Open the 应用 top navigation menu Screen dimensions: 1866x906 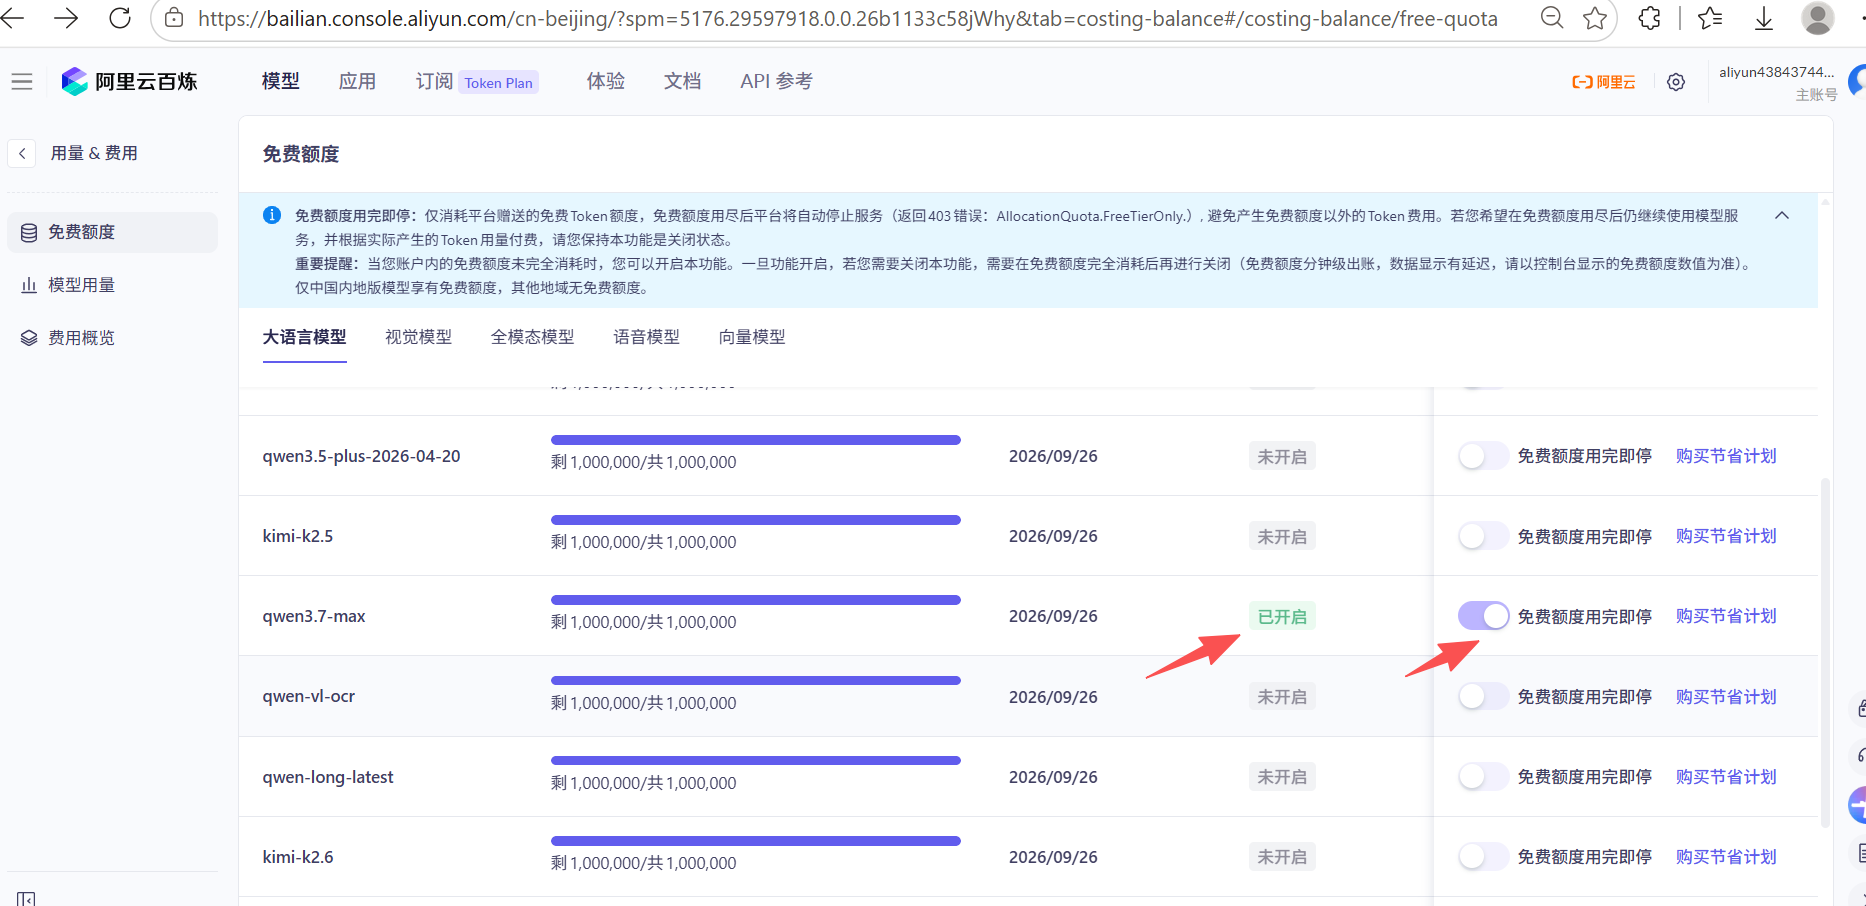tap(357, 82)
